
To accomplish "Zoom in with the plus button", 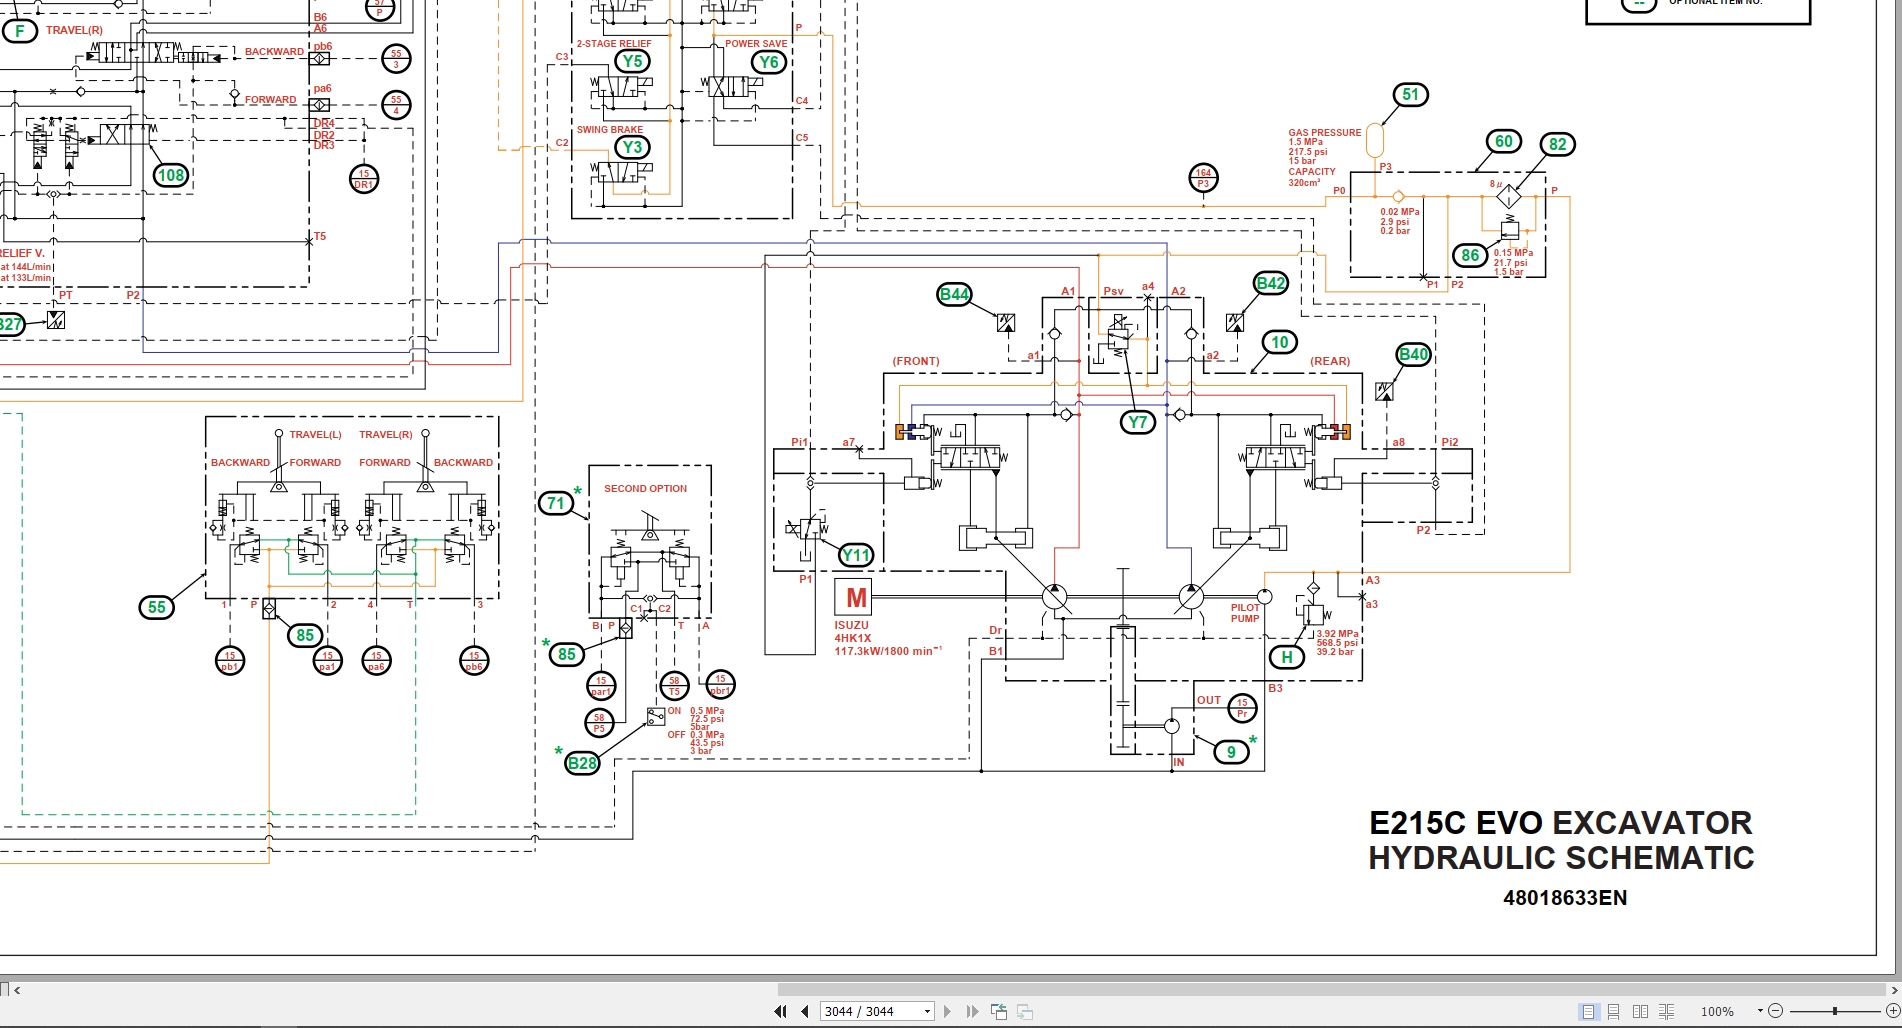I will click(1892, 1011).
